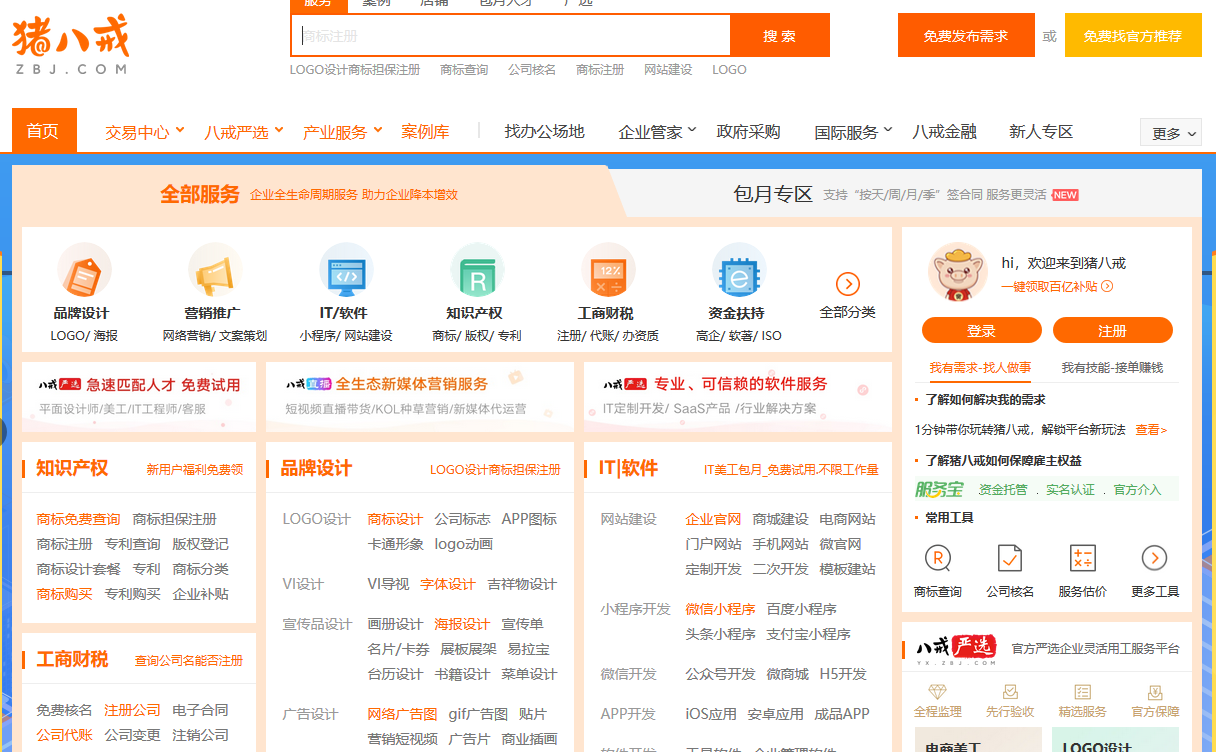Click the 注册 button

point(1113,331)
